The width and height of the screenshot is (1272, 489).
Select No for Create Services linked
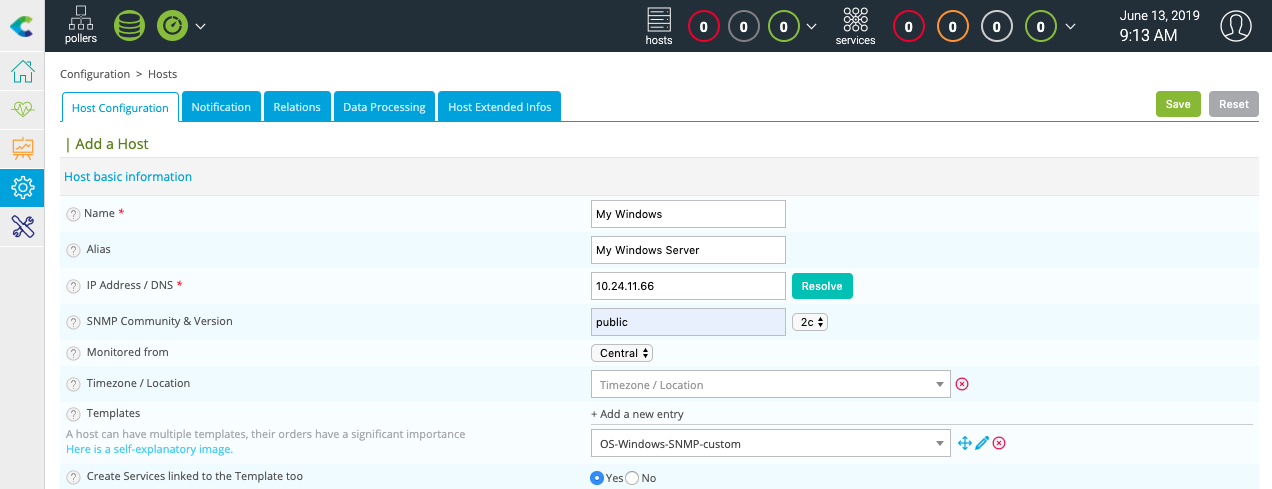click(x=632, y=478)
